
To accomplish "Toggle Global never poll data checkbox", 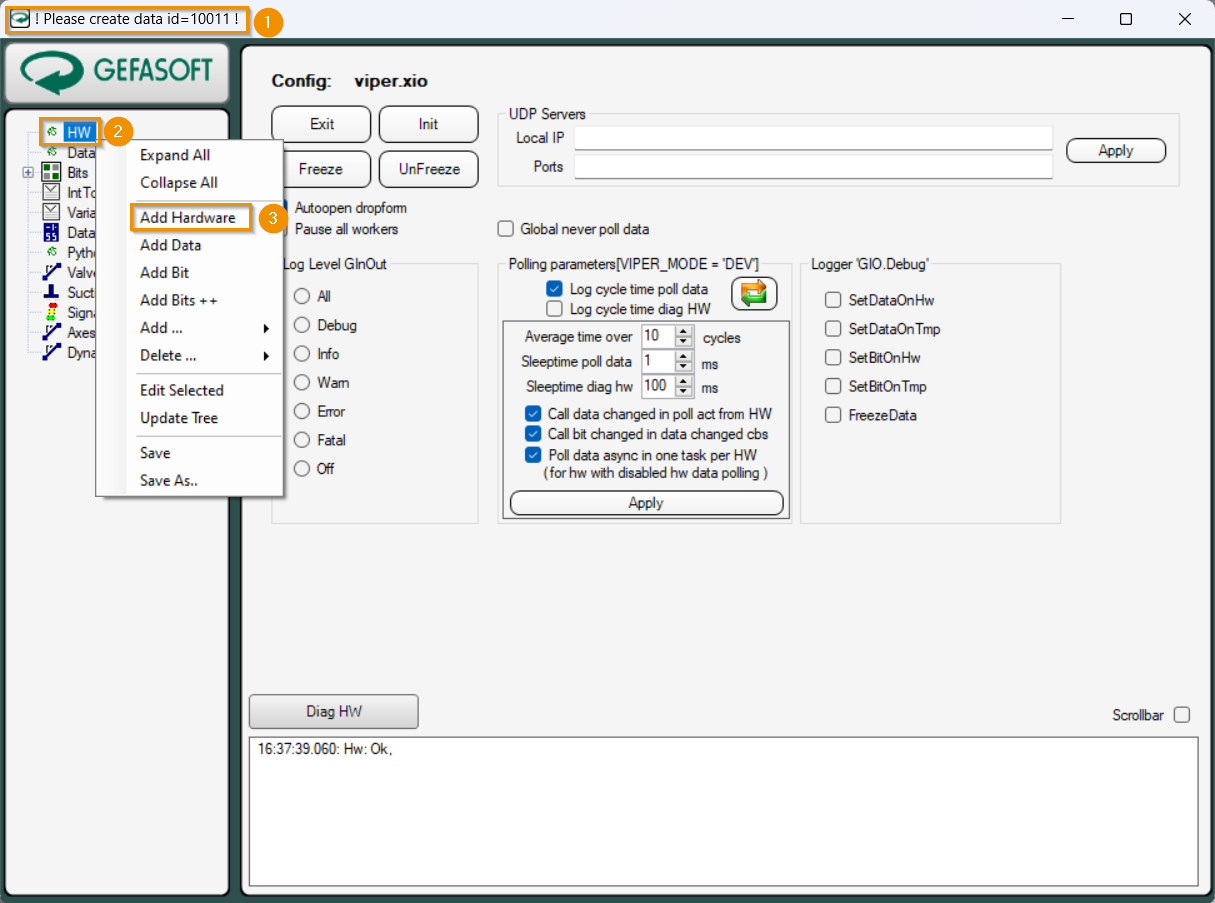I will click(x=505, y=229).
